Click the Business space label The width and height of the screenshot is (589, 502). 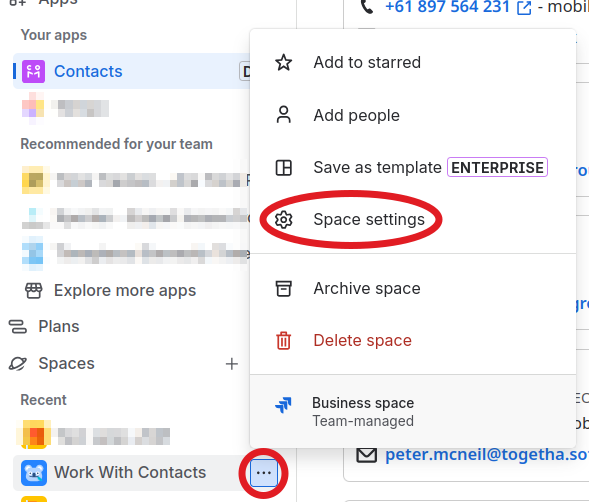click(x=363, y=403)
